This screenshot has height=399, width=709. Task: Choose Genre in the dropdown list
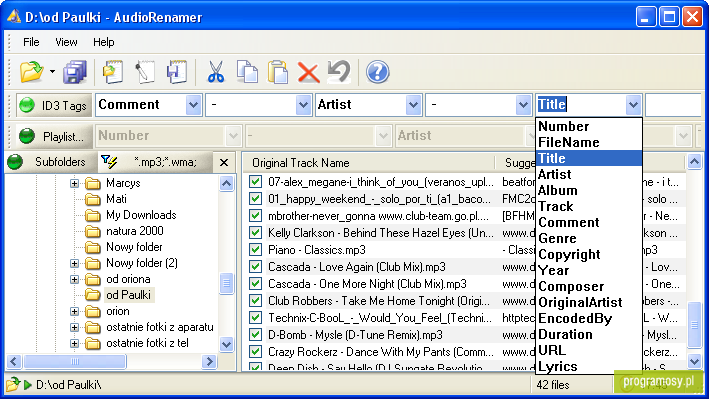[589, 238]
